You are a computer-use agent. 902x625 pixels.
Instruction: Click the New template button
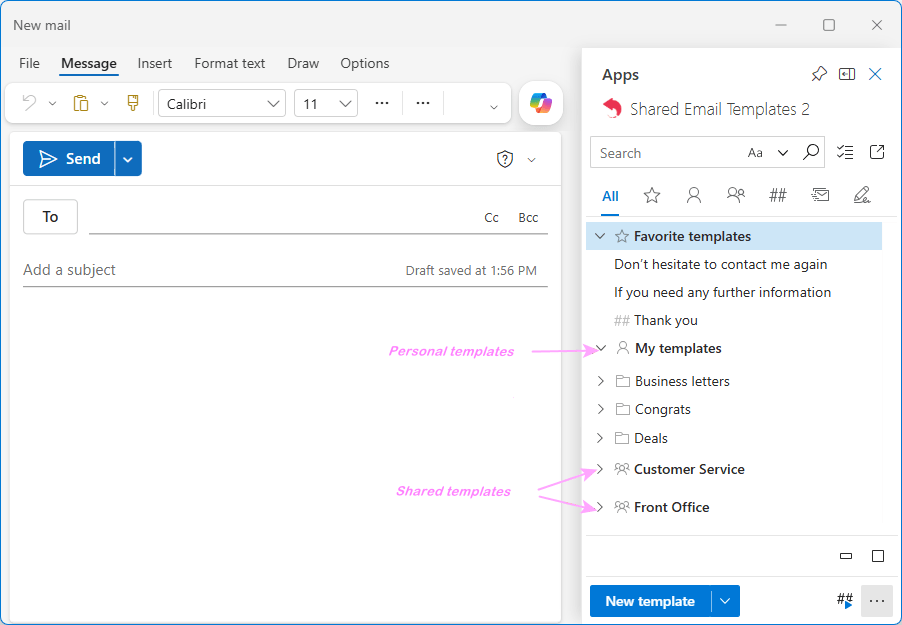(x=650, y=601)
